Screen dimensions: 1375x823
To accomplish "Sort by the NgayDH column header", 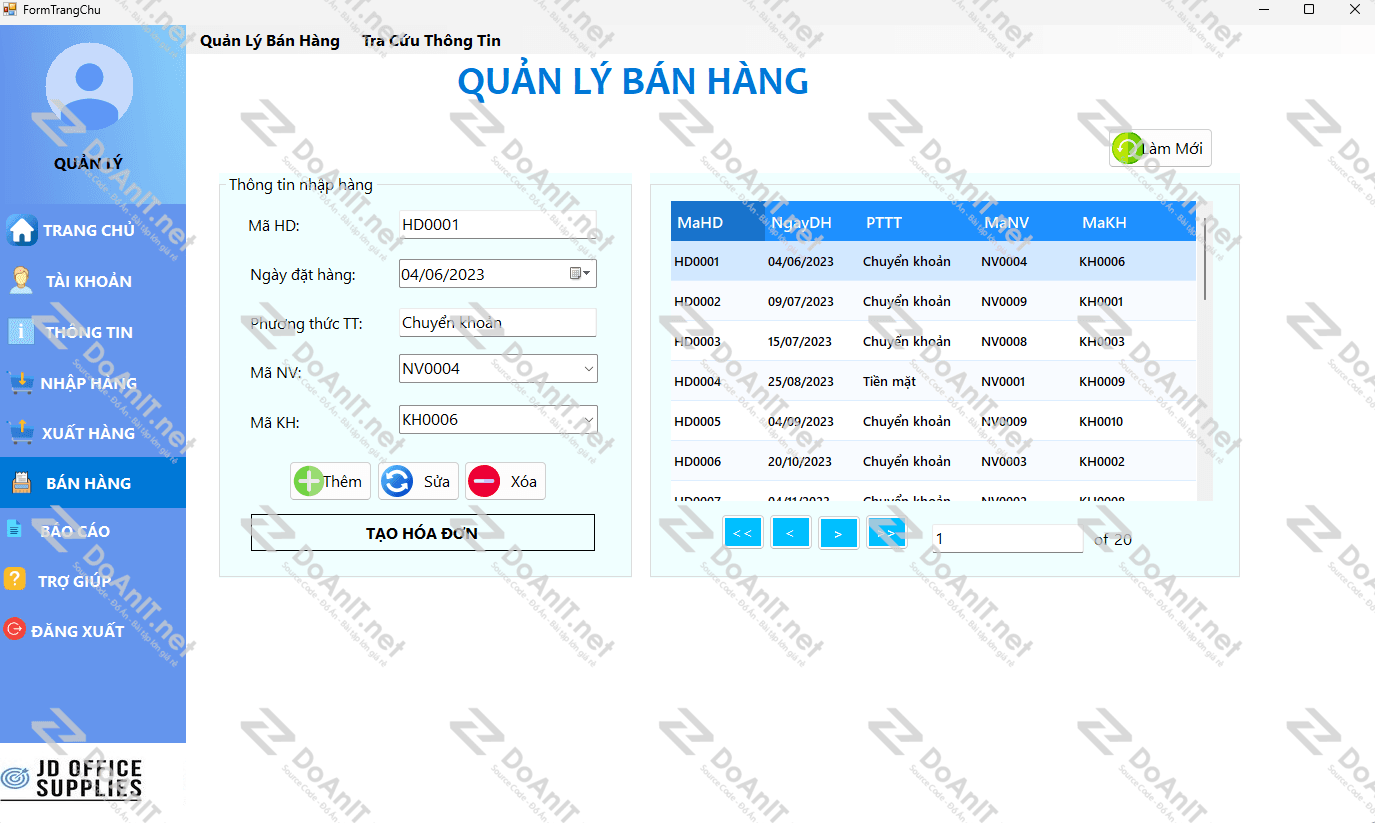I will pos(811,222).
